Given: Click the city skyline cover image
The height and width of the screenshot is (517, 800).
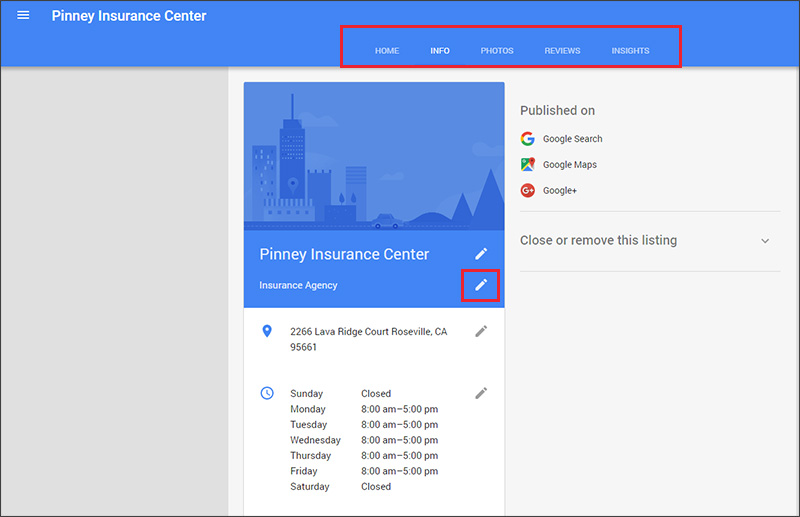Looking at the screenshot, I should pyautogui.click(x=374, y=156).
